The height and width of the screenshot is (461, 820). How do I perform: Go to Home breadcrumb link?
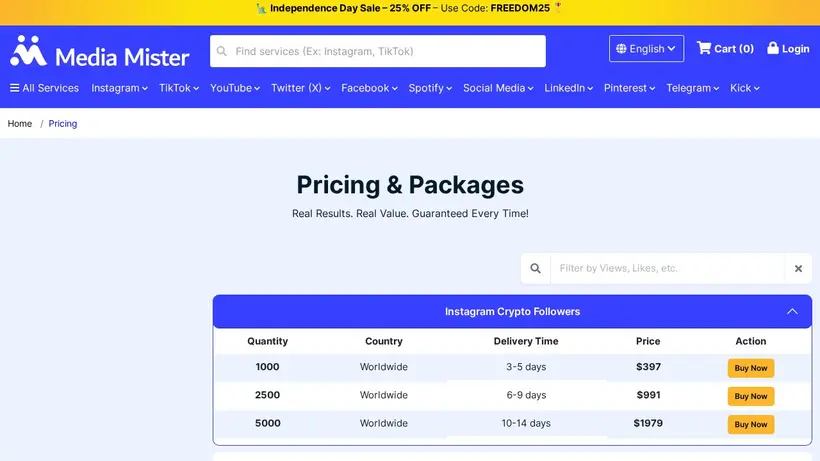point(20,123)
